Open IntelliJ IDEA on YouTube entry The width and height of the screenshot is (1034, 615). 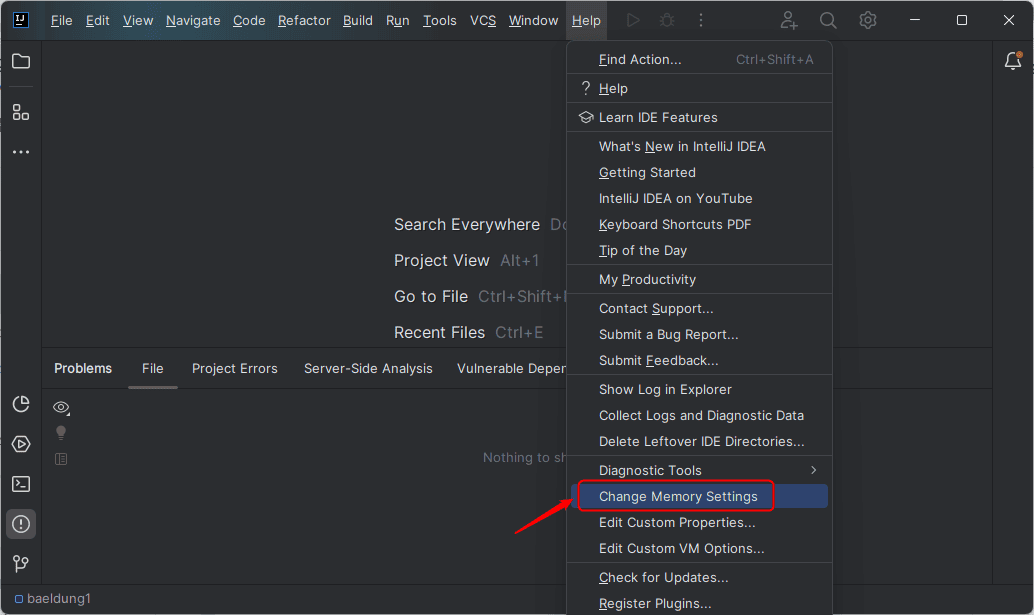tap(699, 198)
